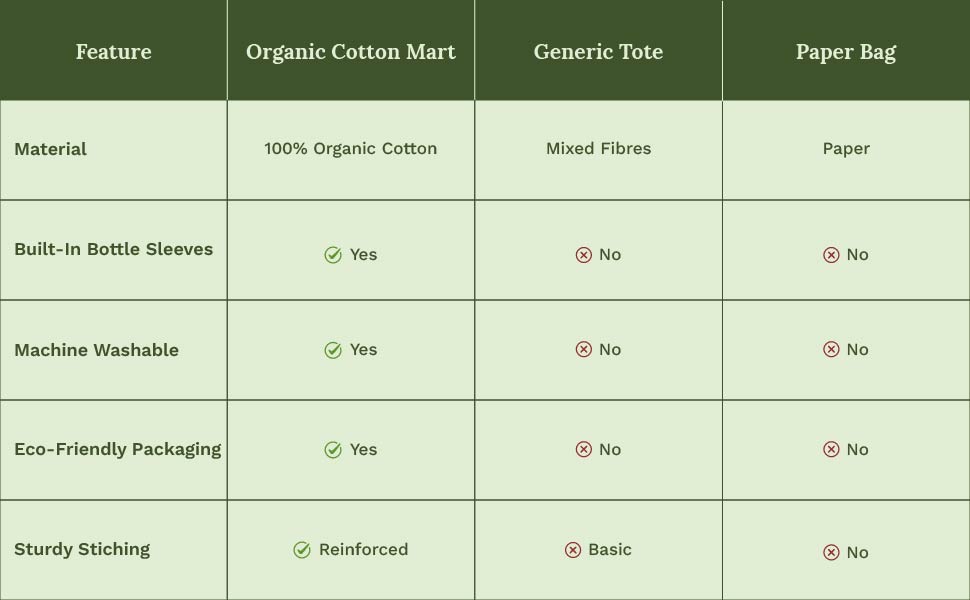
Task: Click the green checkmark for Built-In Bottle Sleeves
Action: (x=333, y=255)
